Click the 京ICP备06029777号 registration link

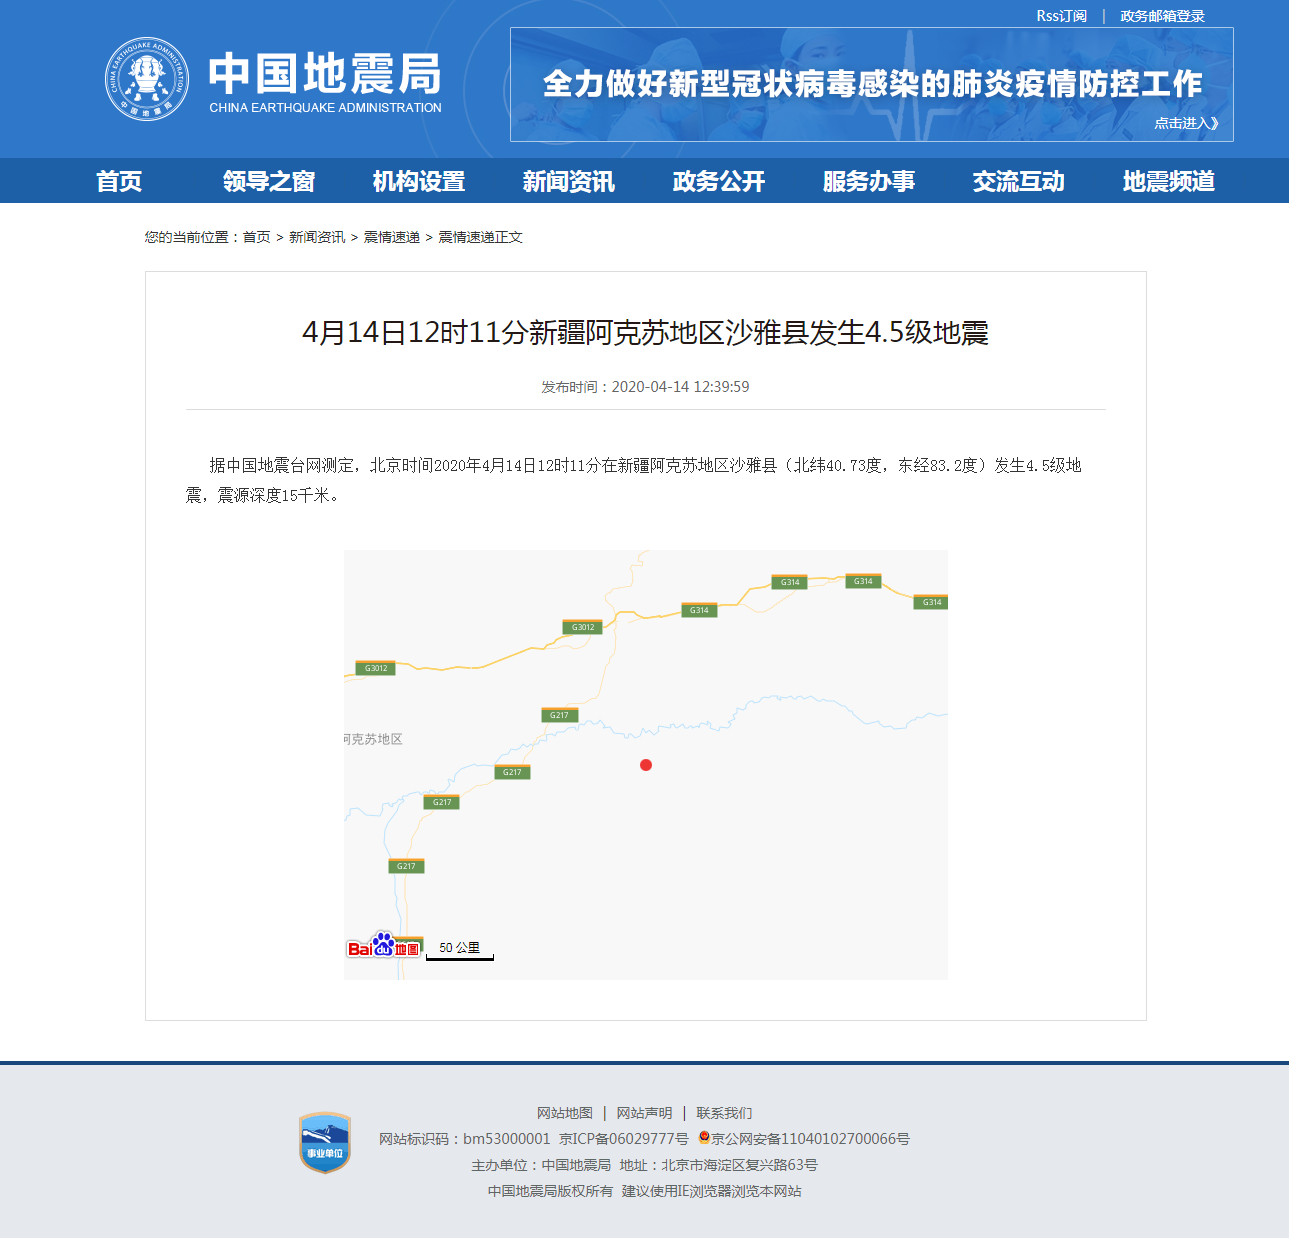click(623, 1139)
